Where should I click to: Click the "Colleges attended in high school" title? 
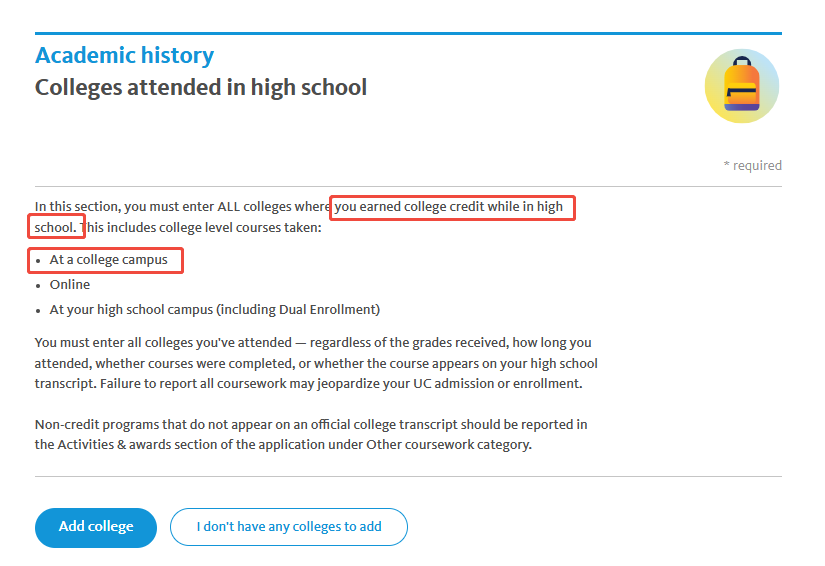pos(200,87)
